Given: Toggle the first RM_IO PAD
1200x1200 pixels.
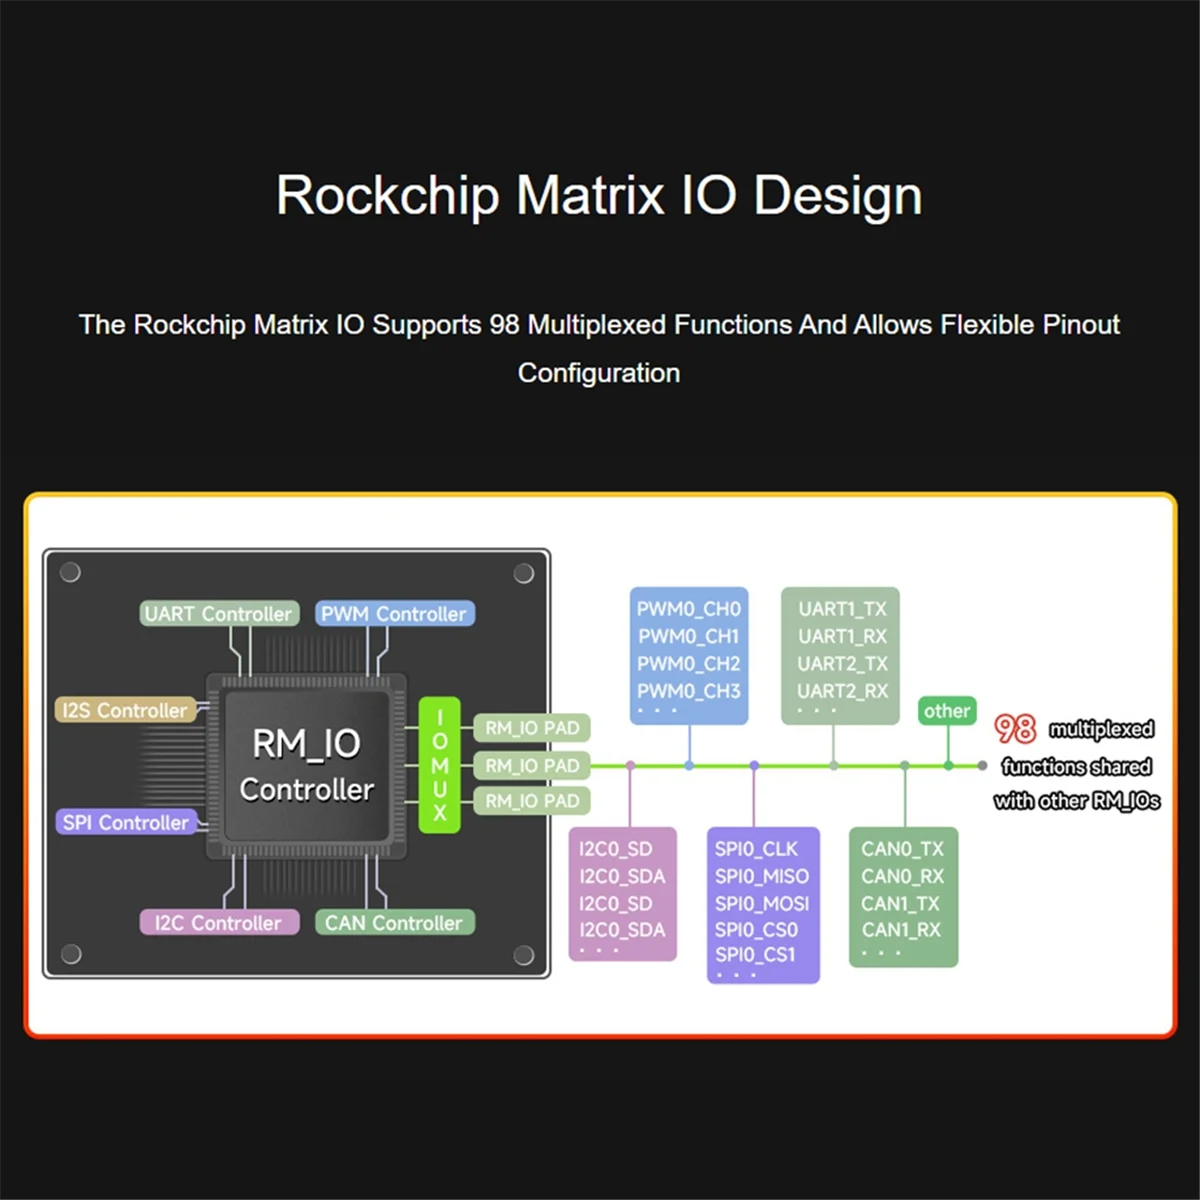Looking at the screenshot, I should click(x=531, y=728).
